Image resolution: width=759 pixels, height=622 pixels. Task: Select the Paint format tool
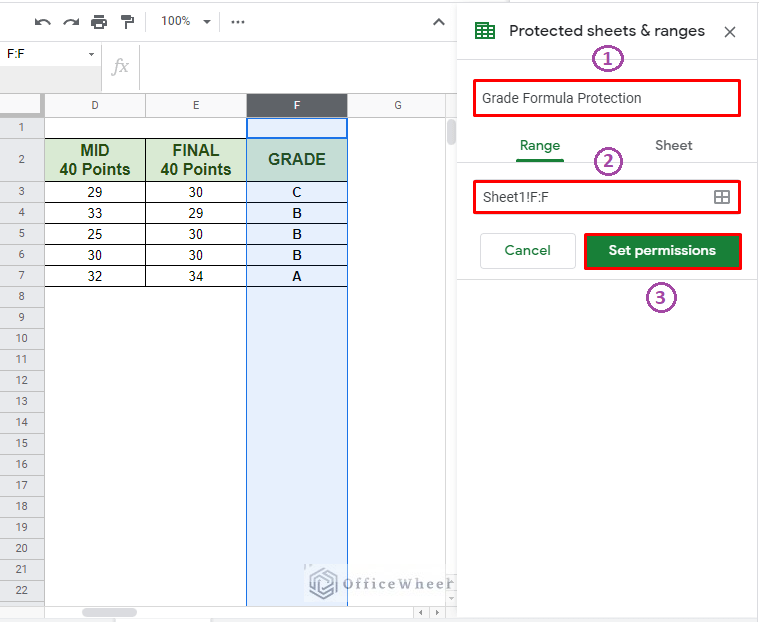127,21
